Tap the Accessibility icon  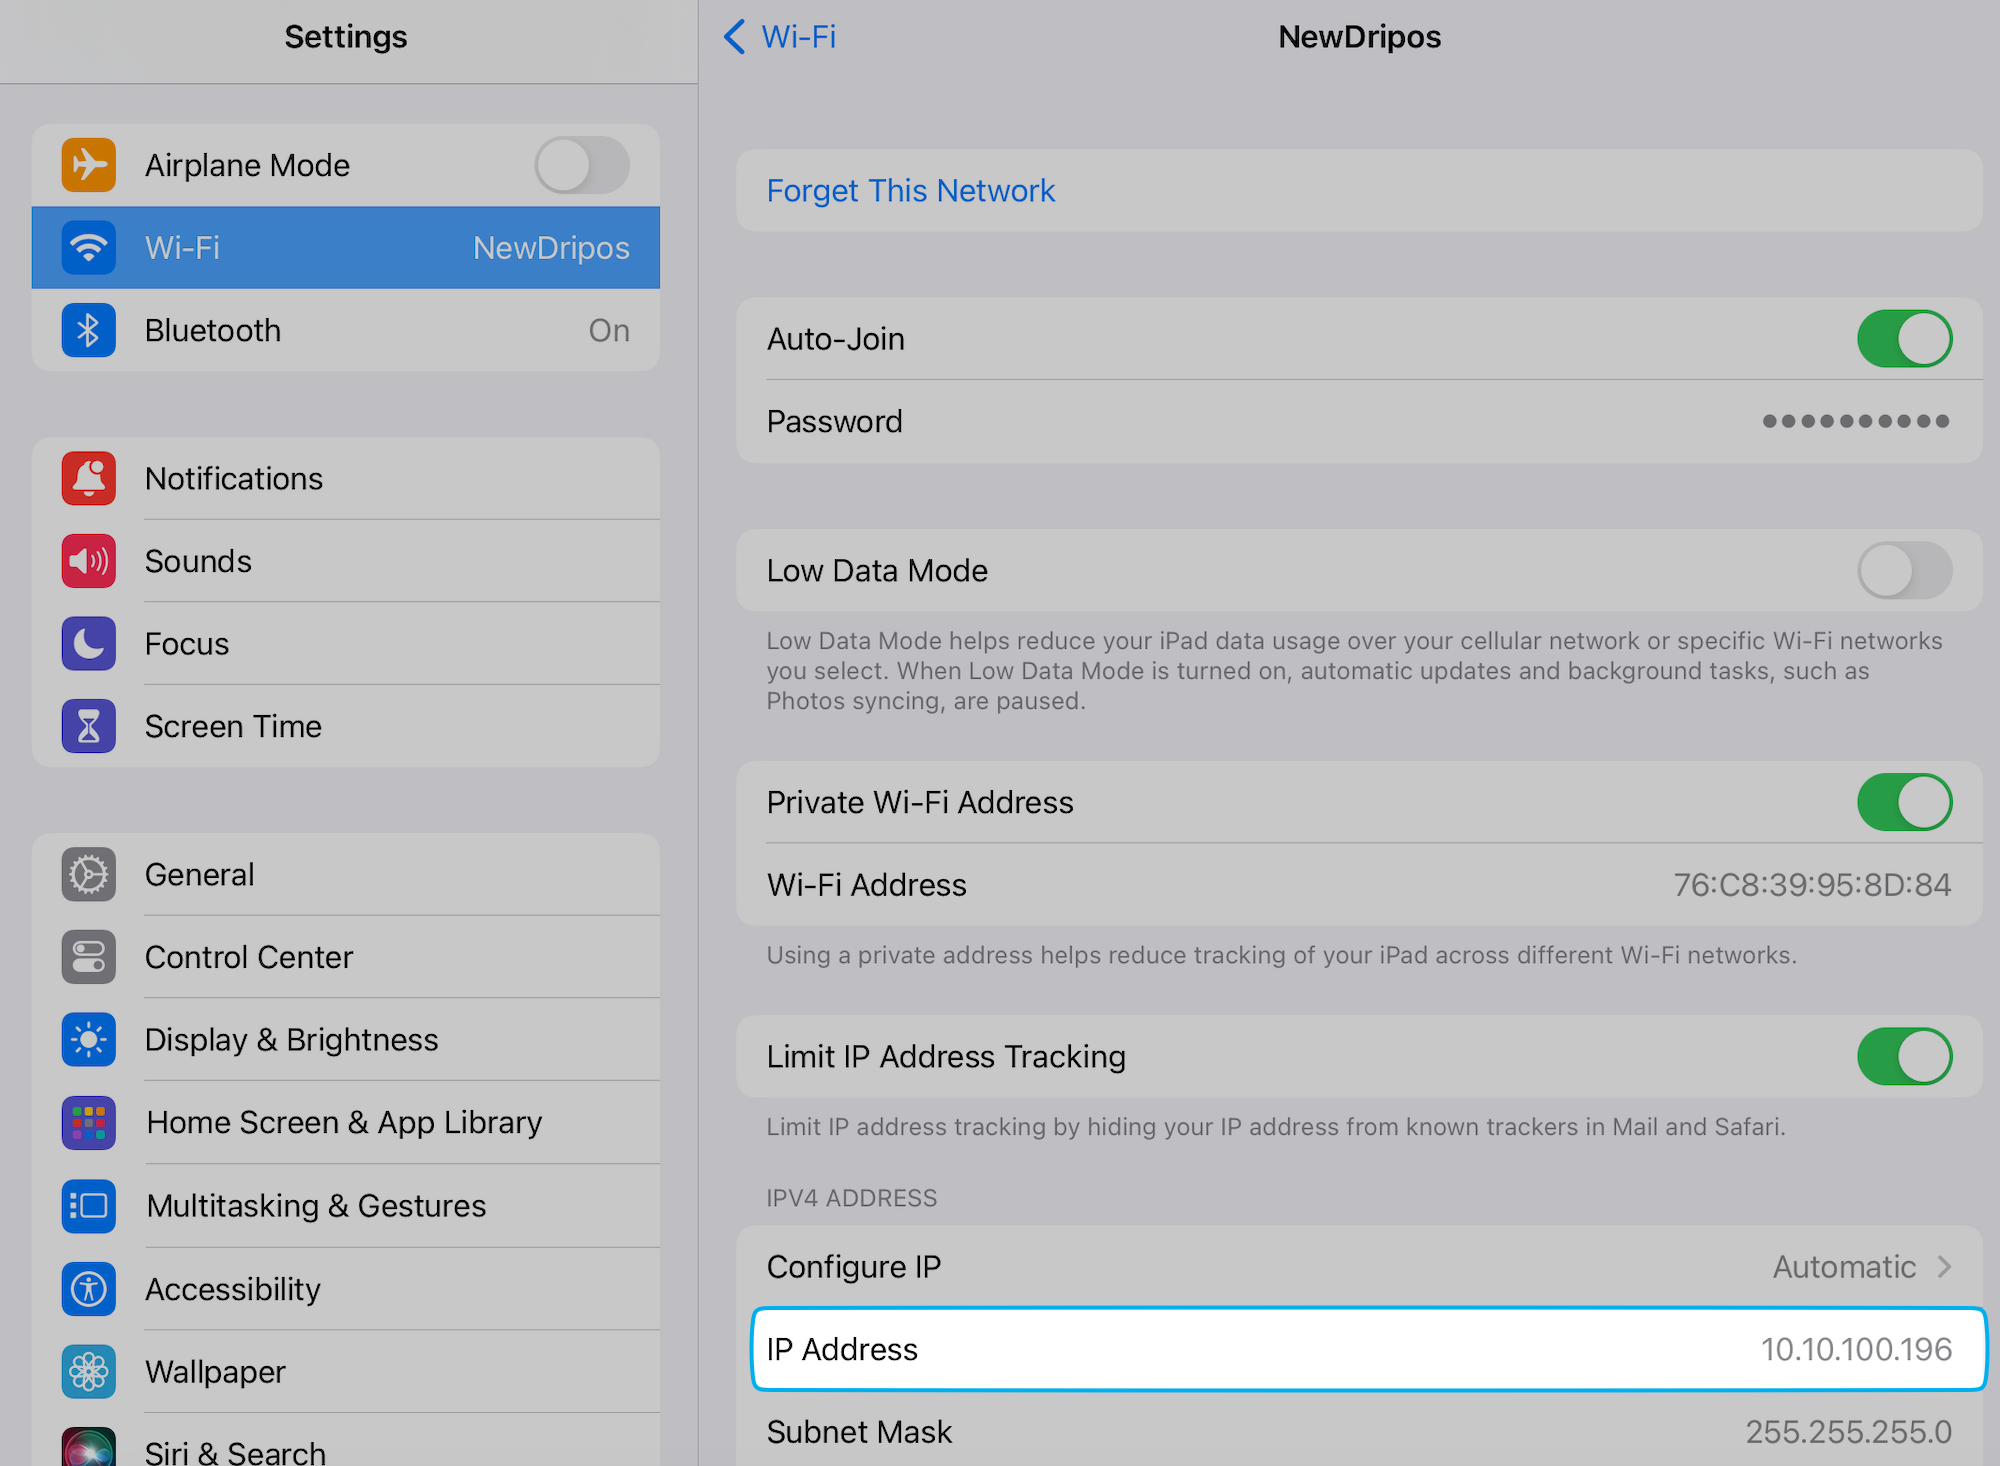(88, 1289)
